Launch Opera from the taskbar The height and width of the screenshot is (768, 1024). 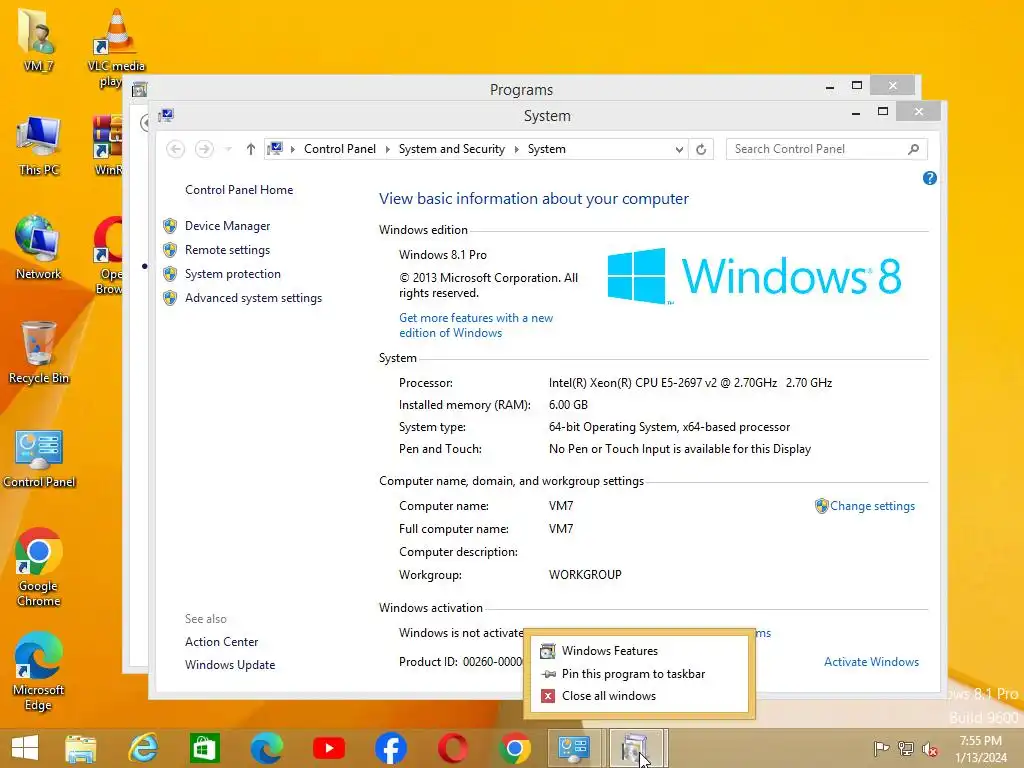coord(453,748)
